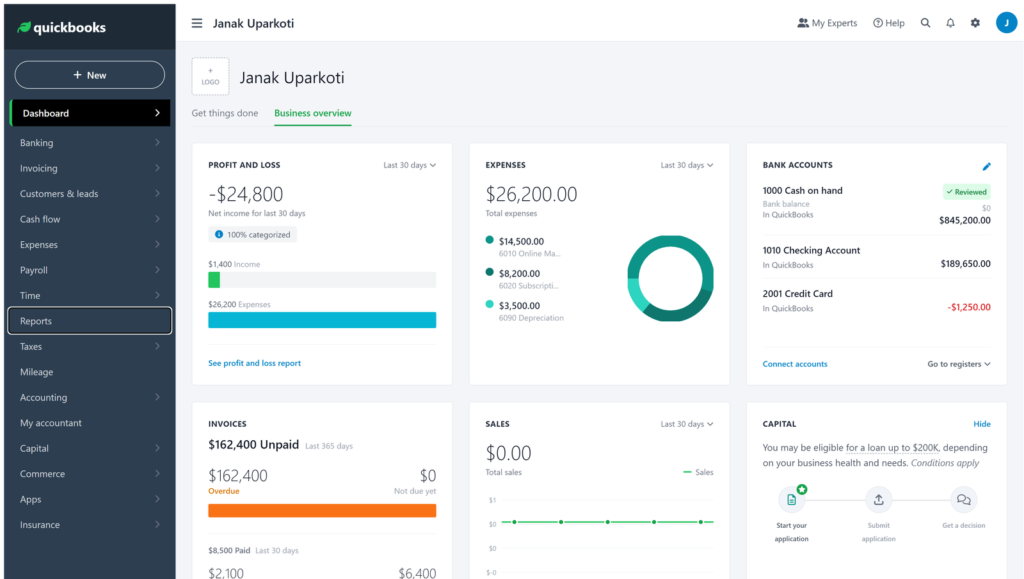The width and height of the screenshot is (1024, 579).
Task: Expand the Accounting sidebar chevron
Action: [157, 397]
